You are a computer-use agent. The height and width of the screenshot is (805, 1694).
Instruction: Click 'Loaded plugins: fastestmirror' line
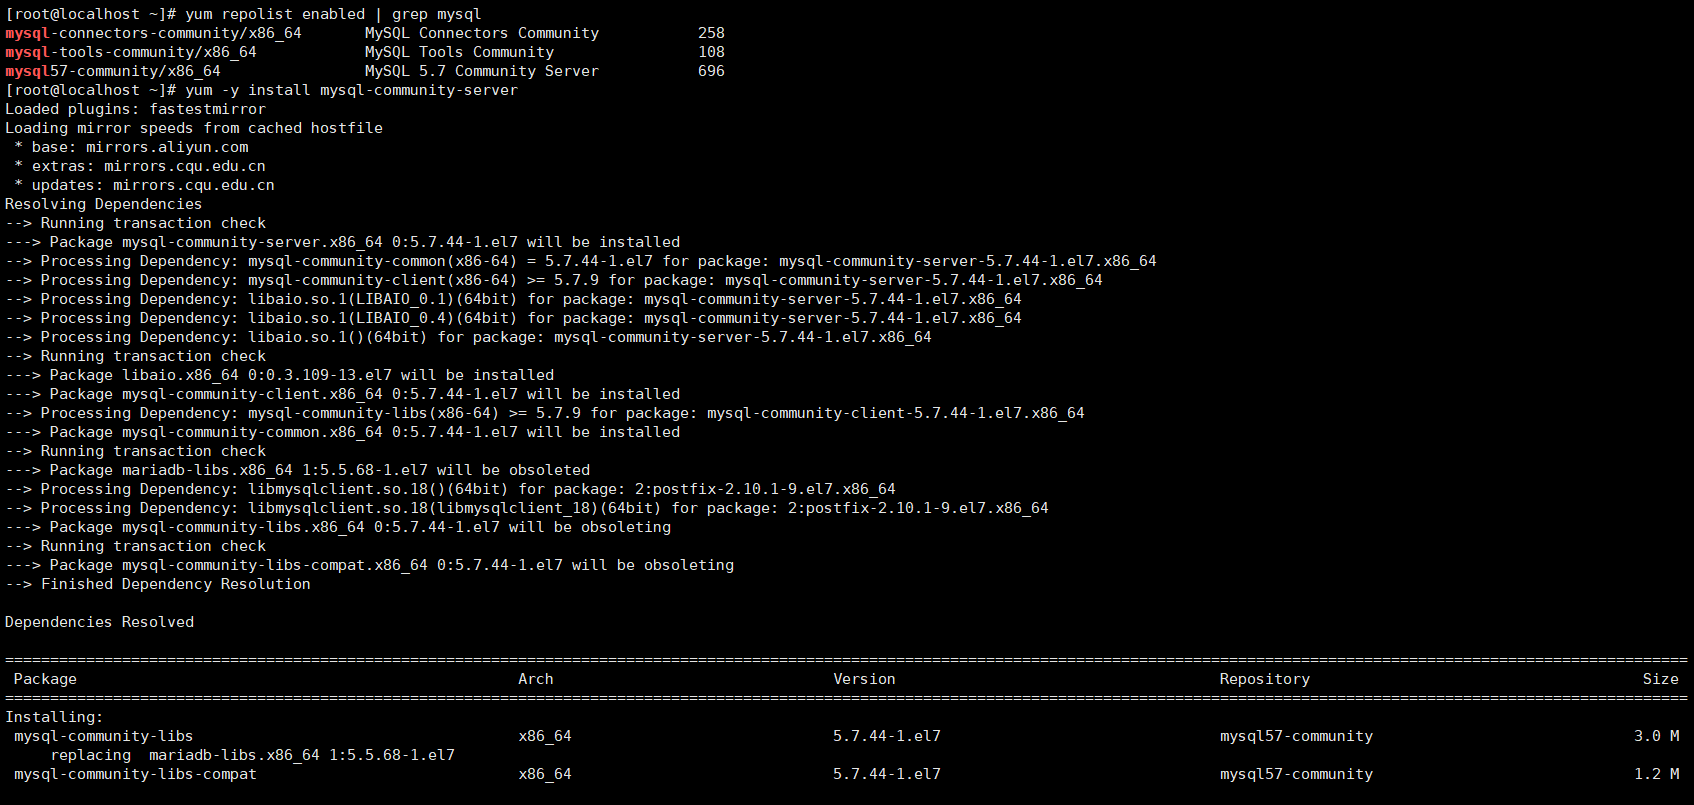[x=135, y=109]
